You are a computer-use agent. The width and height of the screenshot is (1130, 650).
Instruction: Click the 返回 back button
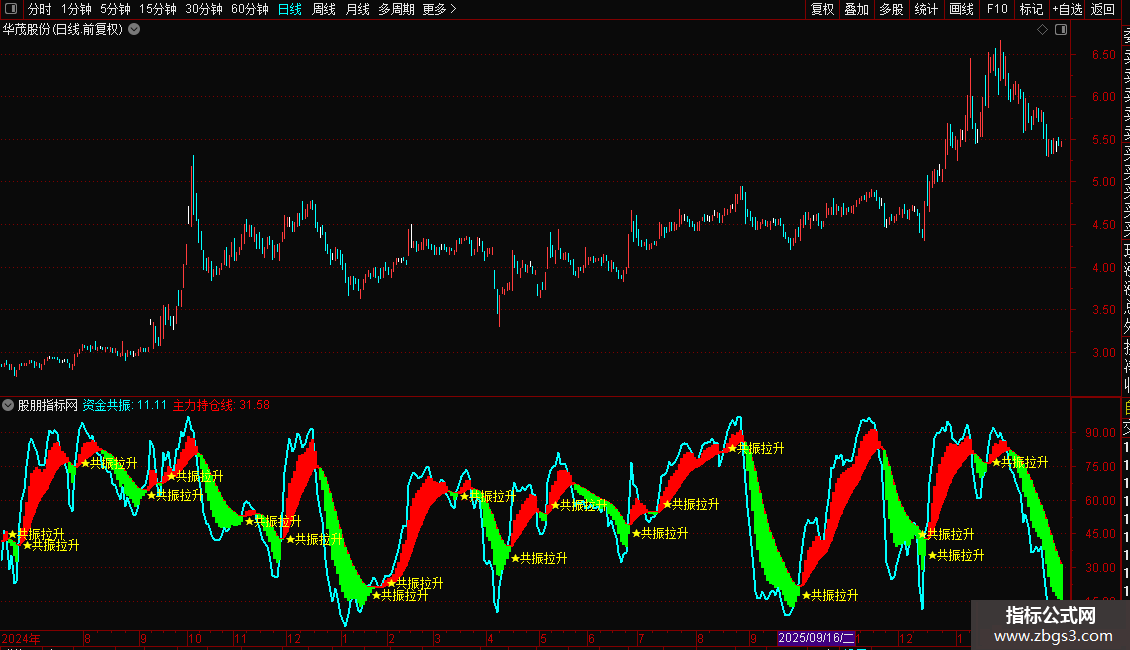point(1103,9)
